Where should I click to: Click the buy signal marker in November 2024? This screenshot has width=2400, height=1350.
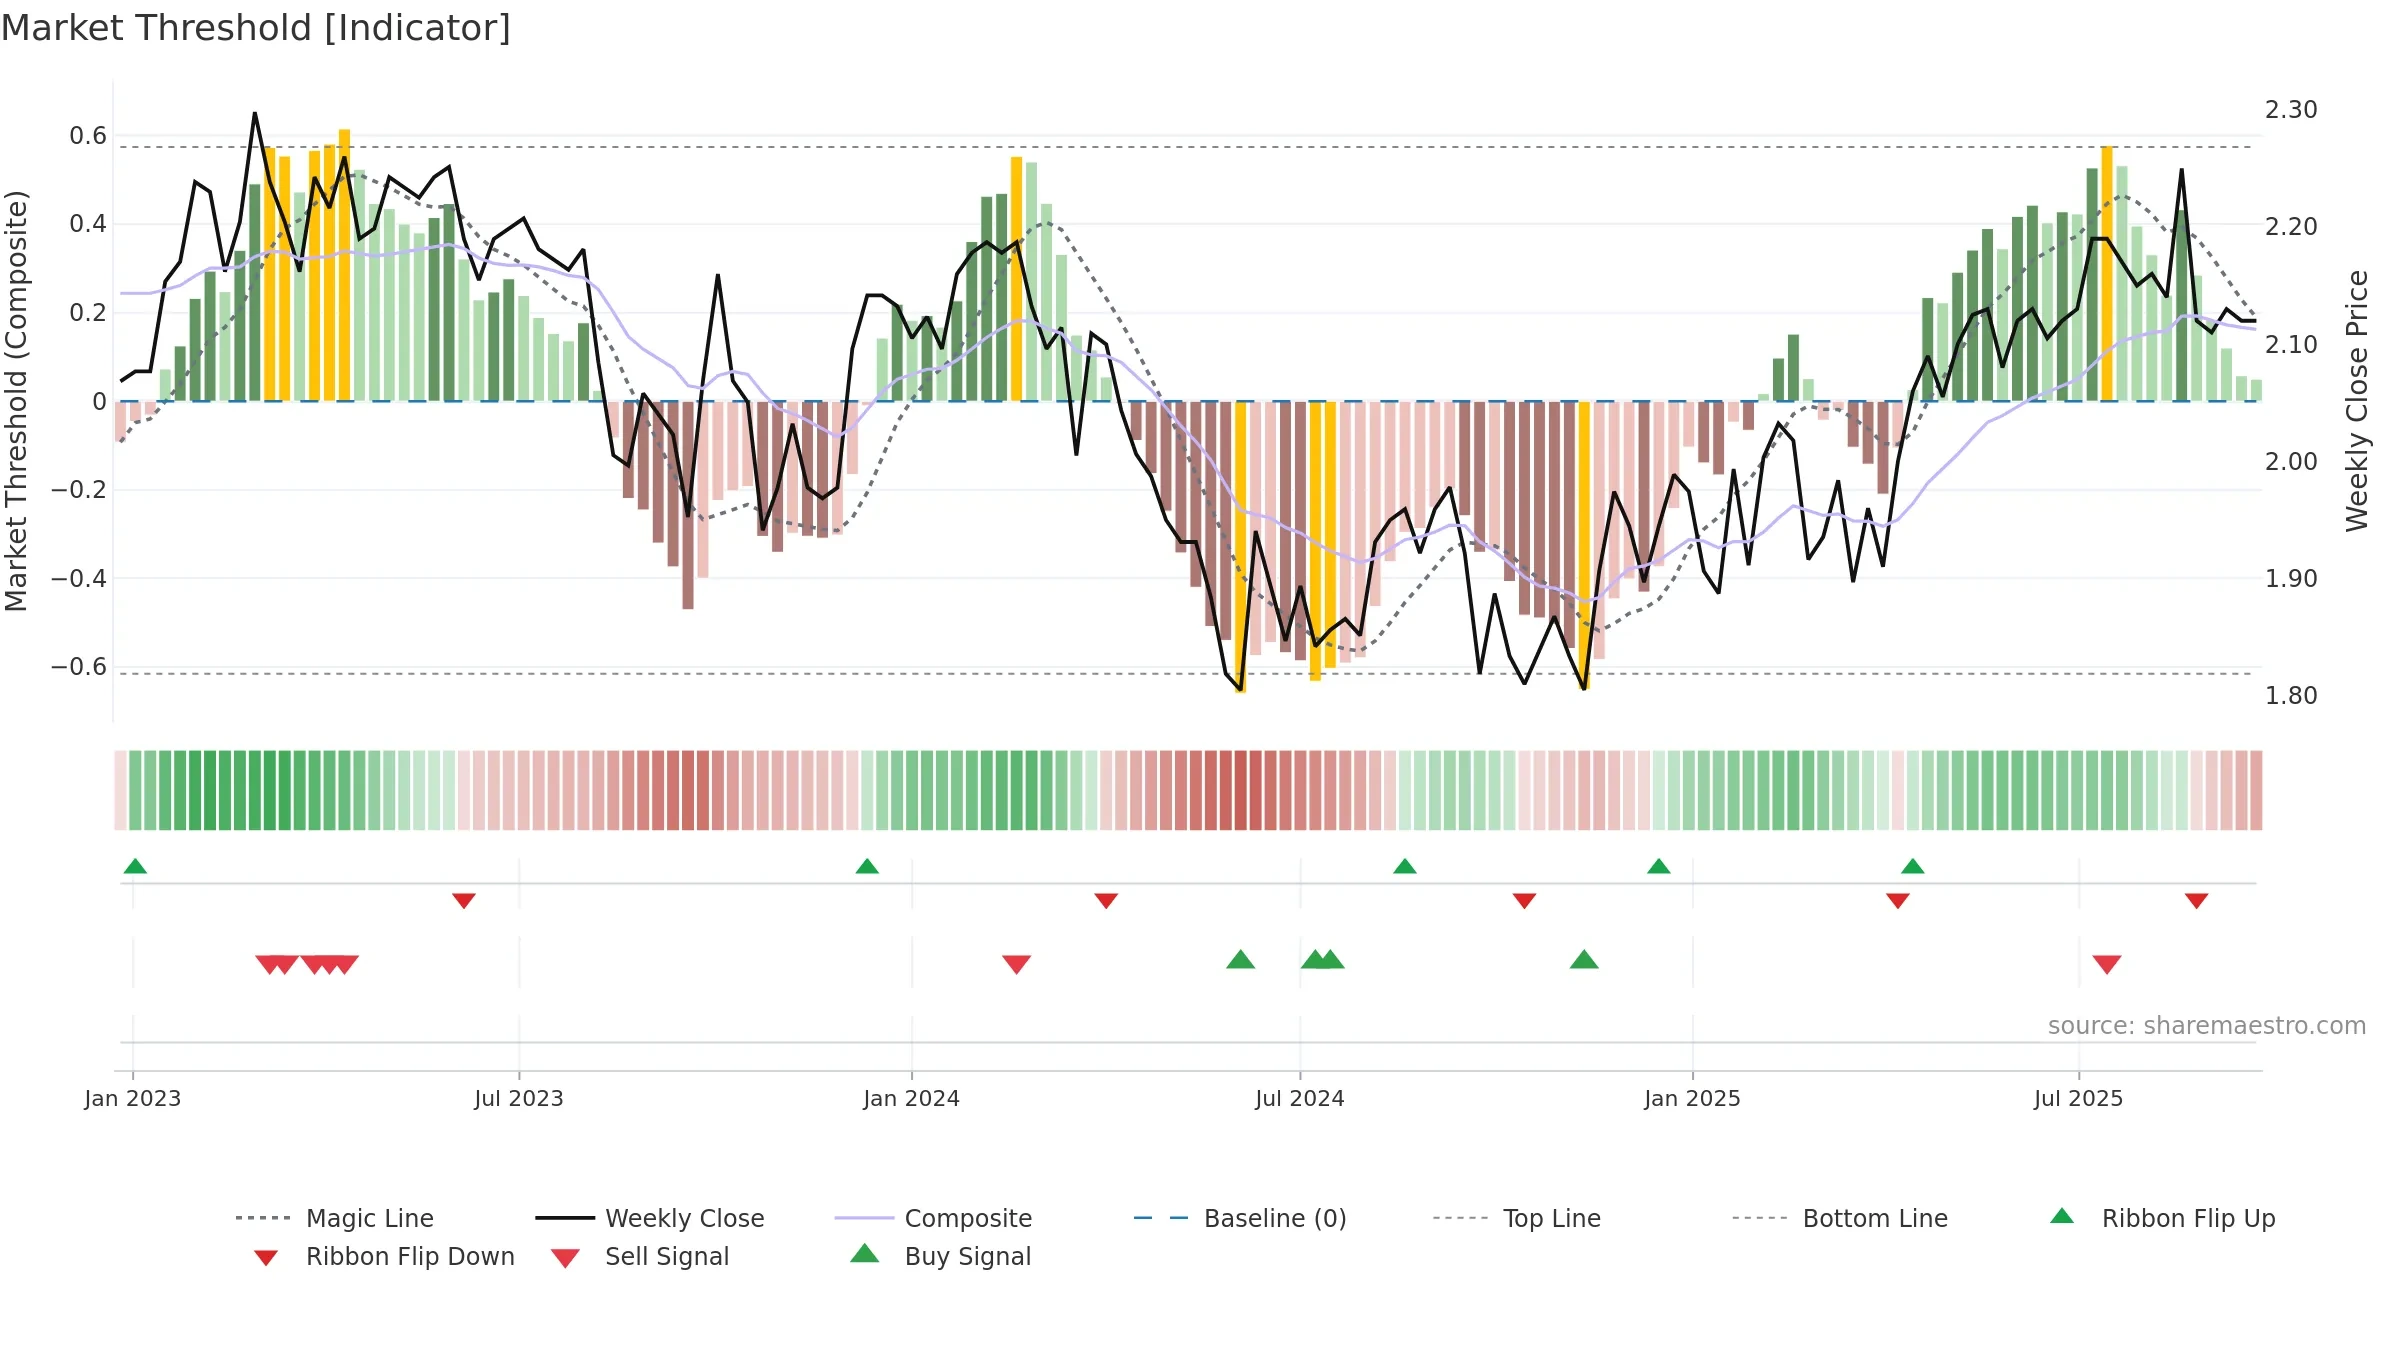pos(1584,959)
